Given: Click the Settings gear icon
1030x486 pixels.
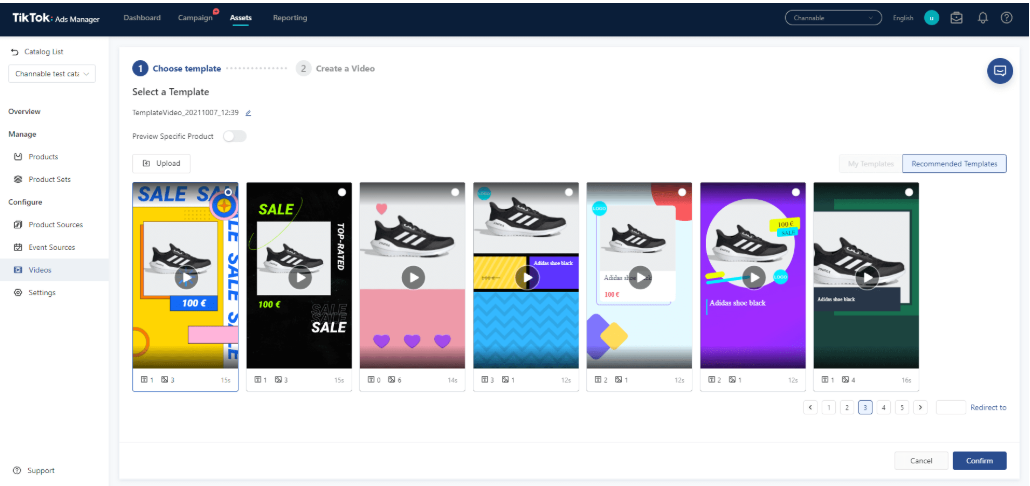Looking at the screenshot, I should [18, 292].
